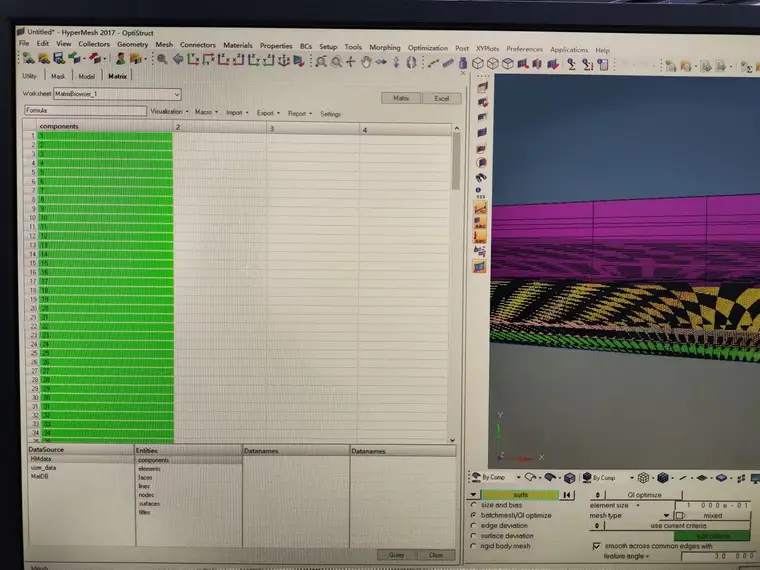
Task: Switch to the Model tab
Action: click(87, 76)
